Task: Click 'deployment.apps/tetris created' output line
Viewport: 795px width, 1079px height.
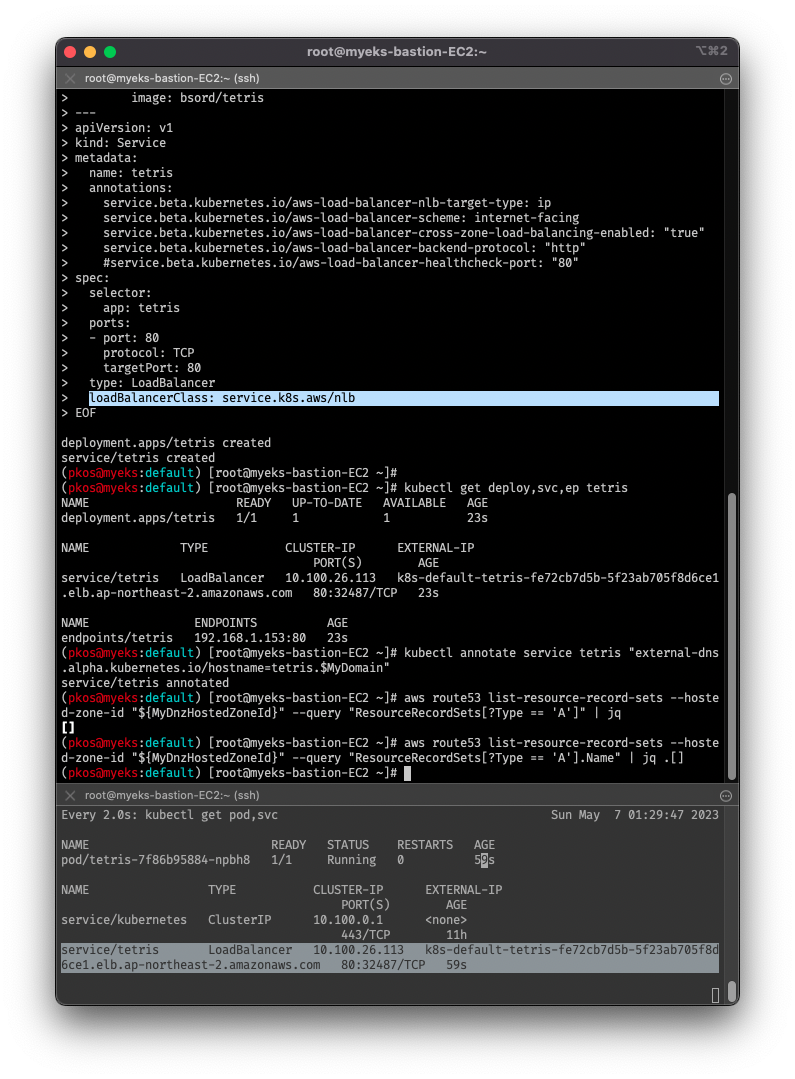Action: (166, 443)
